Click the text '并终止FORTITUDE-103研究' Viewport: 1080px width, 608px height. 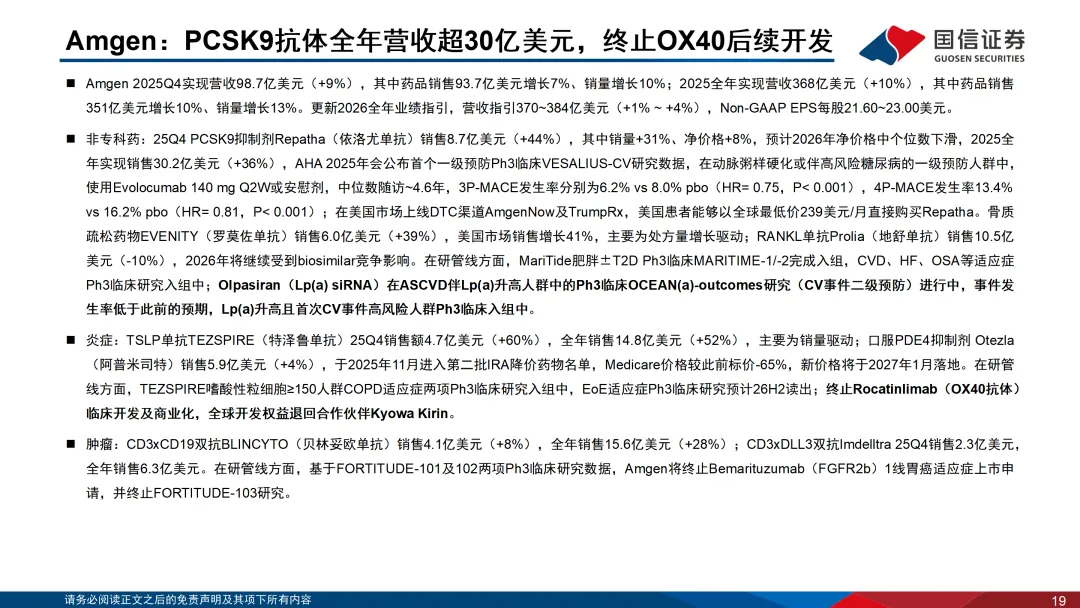tap(199, 494)
